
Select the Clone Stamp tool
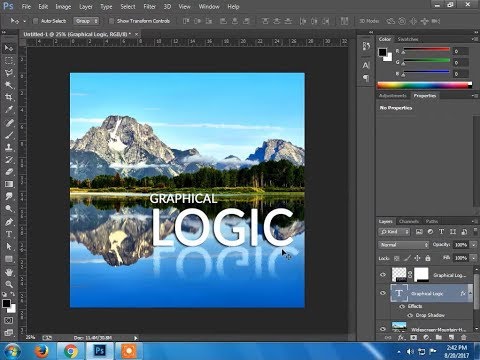pyautogui.click(x=9, y=147)
